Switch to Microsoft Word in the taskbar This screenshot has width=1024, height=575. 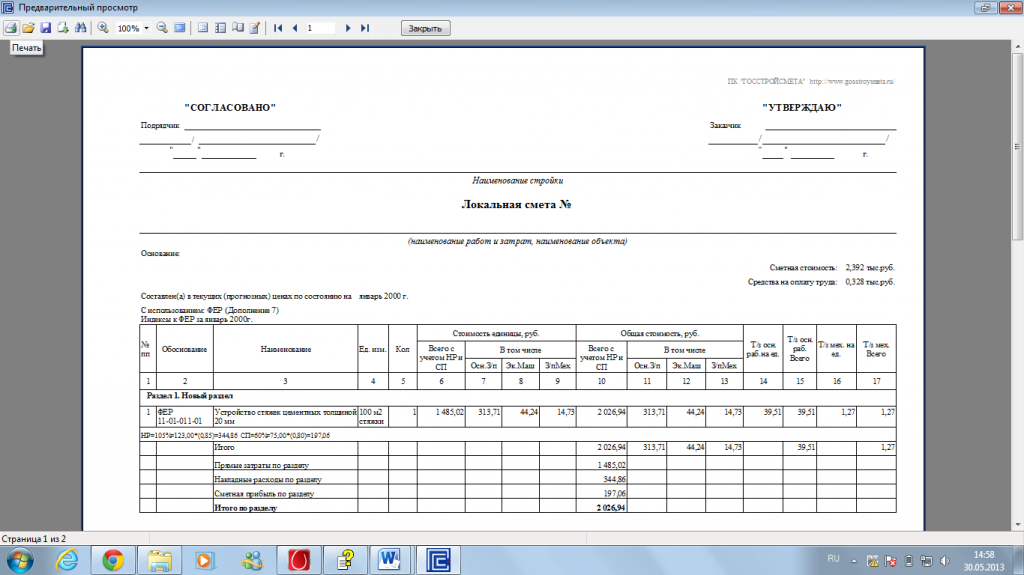[389, 560]
